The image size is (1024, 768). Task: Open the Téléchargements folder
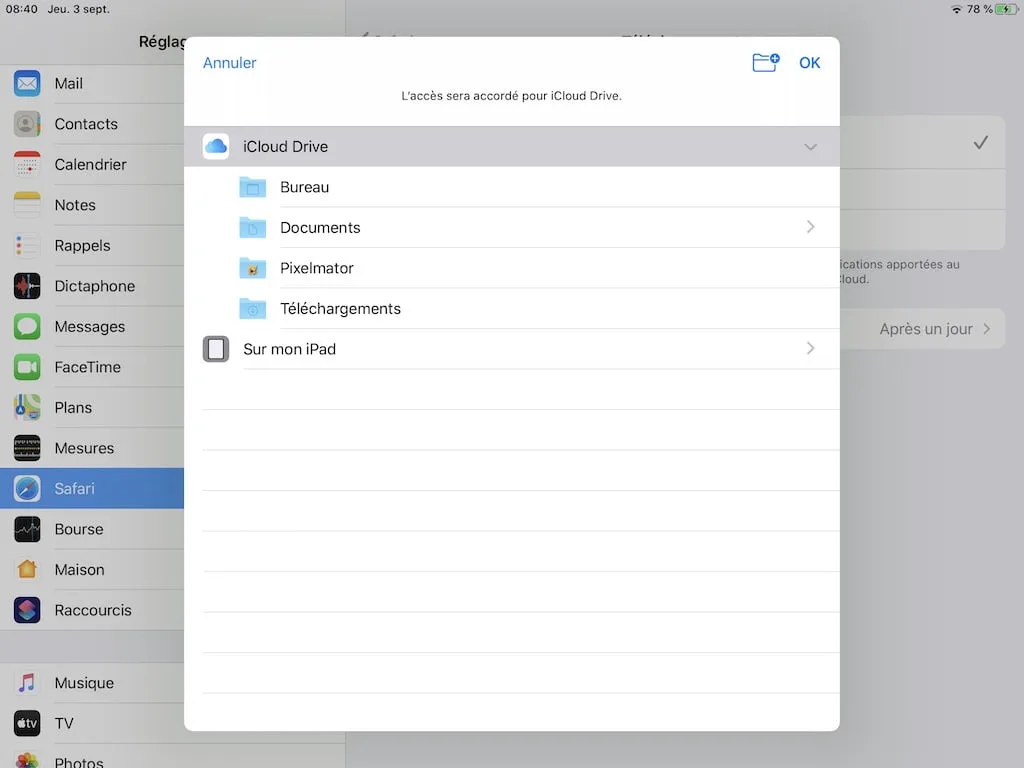click(x=340, y=309)
